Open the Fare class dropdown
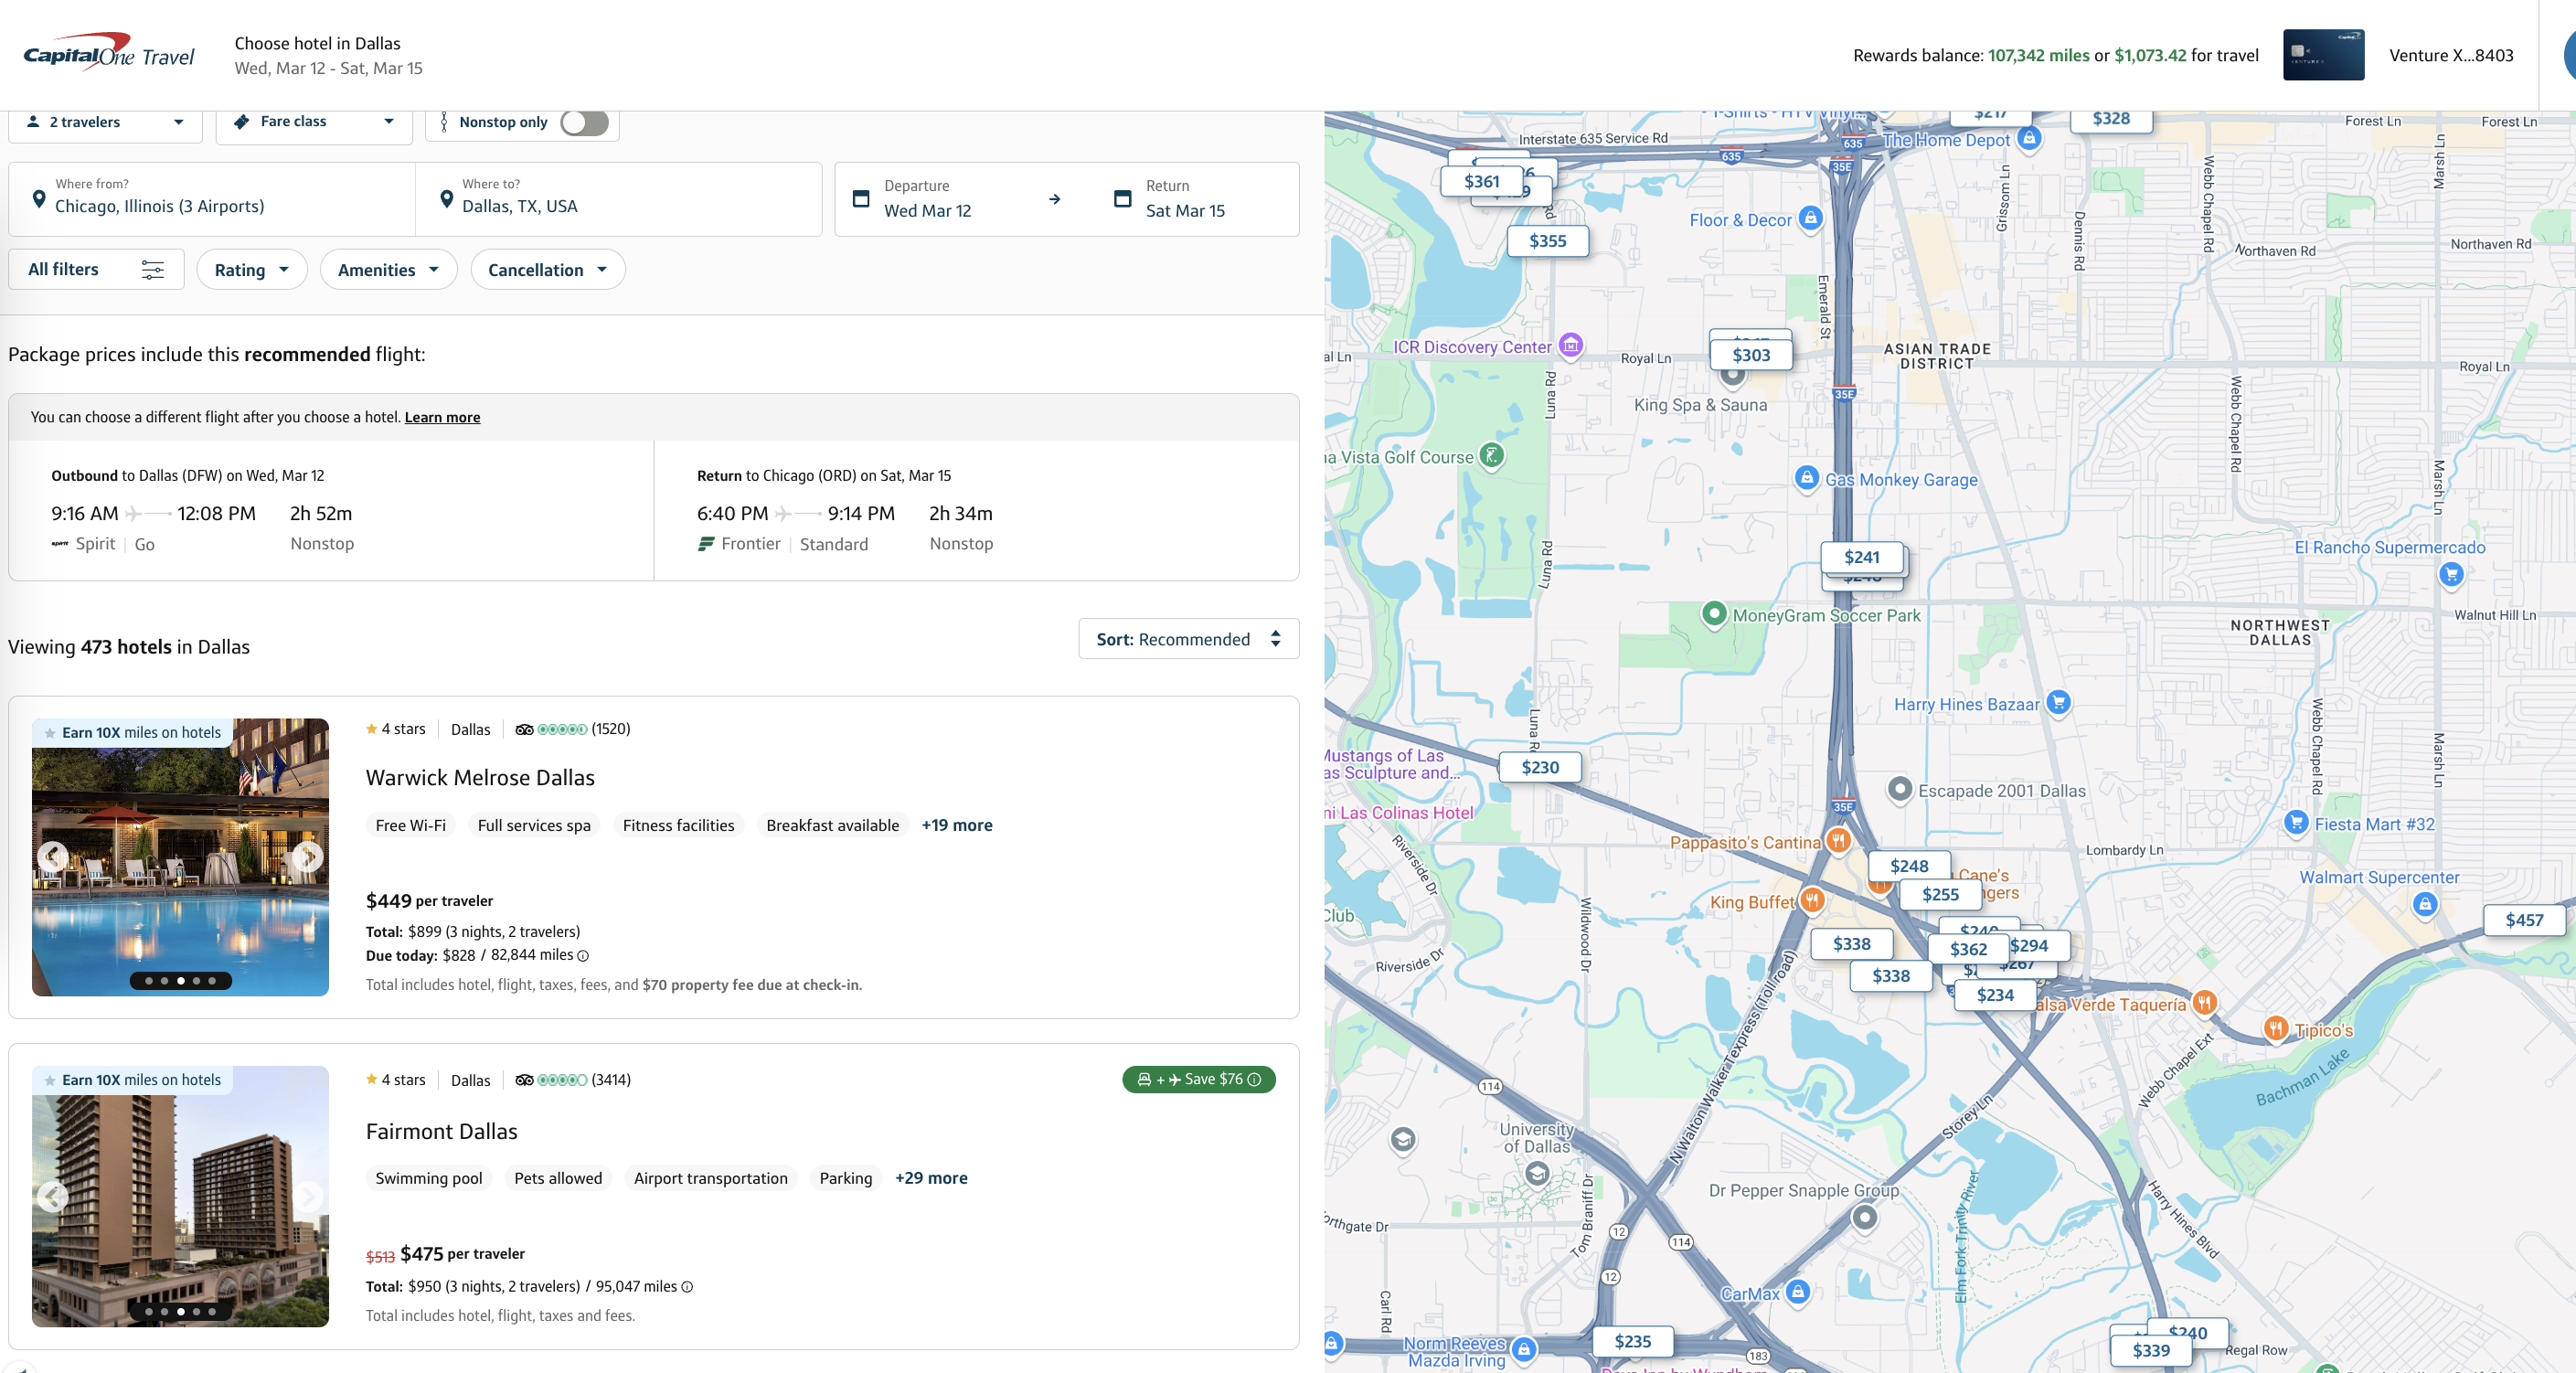 click(x=314, y=122)
